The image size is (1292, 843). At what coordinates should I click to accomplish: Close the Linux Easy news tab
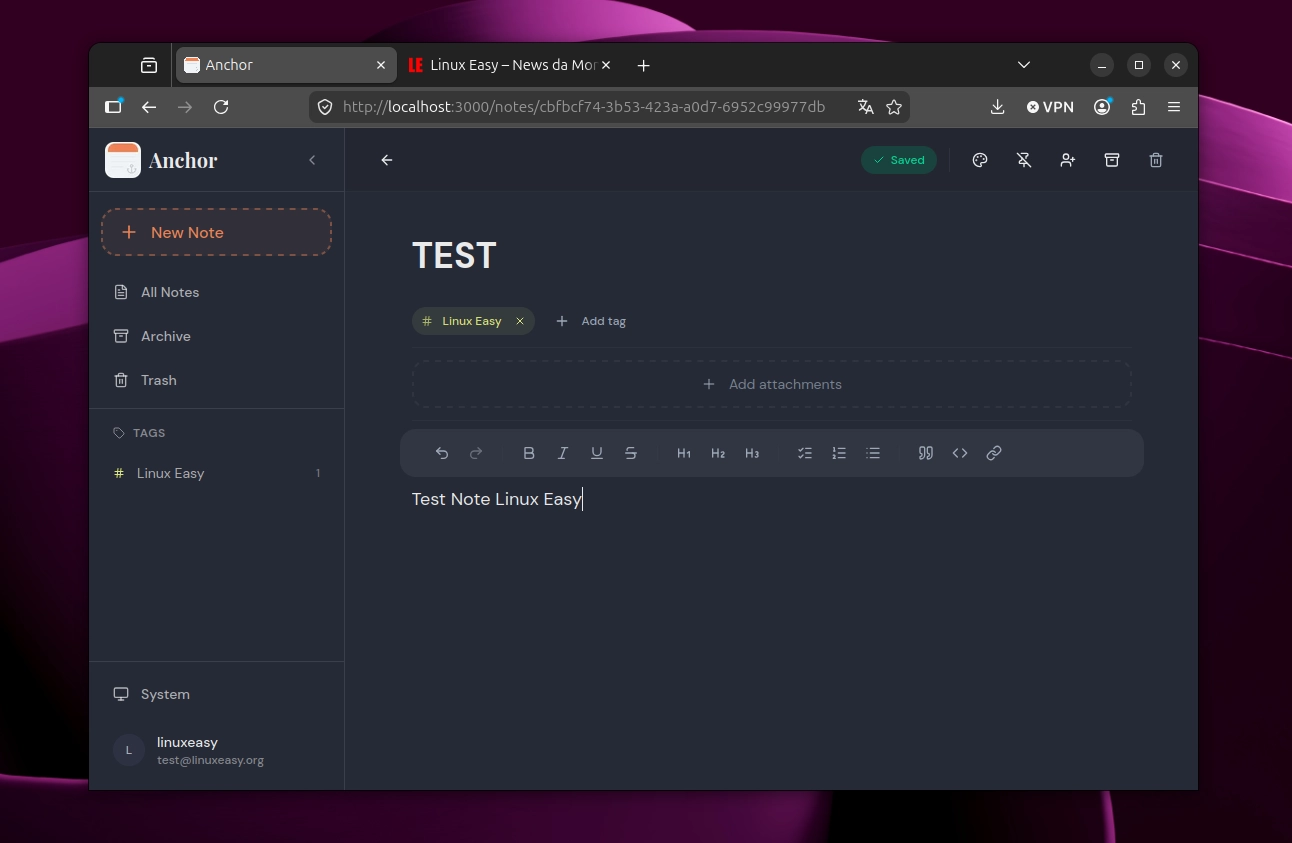pos(605,65)
